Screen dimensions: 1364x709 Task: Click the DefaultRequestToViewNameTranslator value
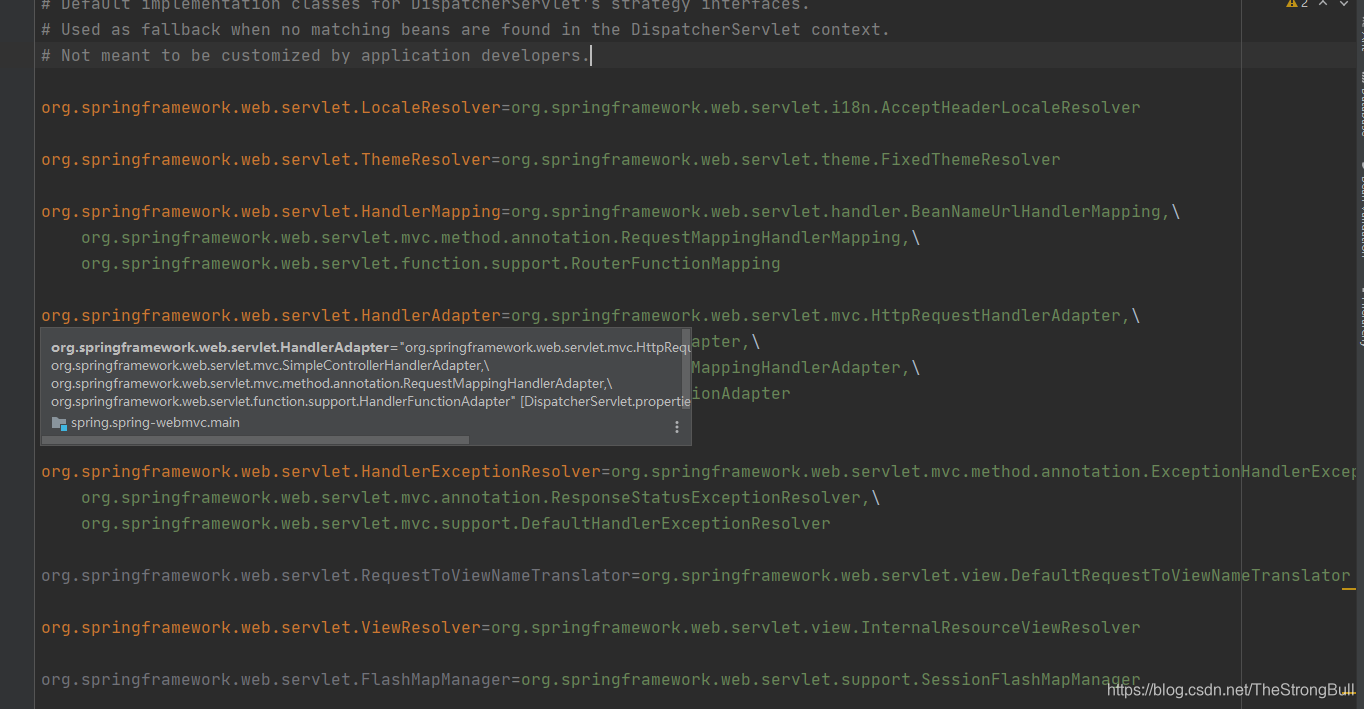point(996,575)
